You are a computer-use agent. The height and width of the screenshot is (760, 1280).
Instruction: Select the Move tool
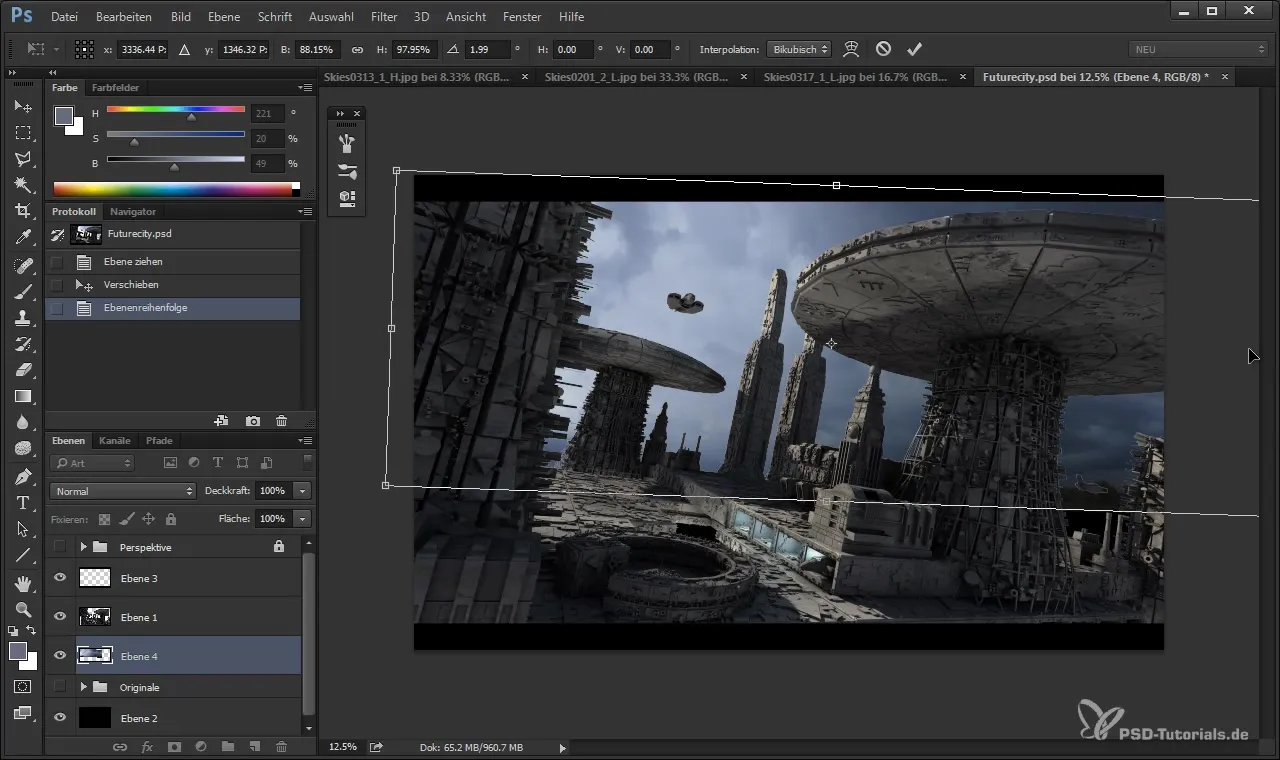23,106
